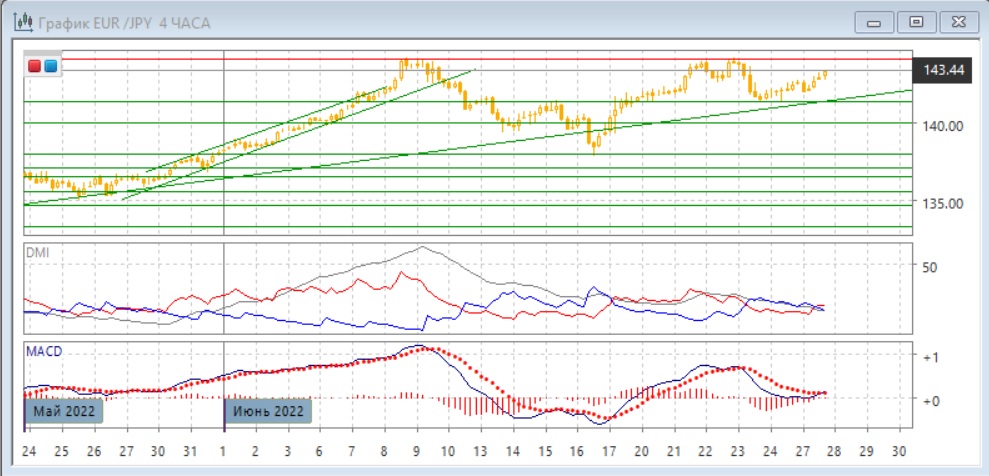
Task: Select the DMI indicator label
Action: [x=36, y=253]
